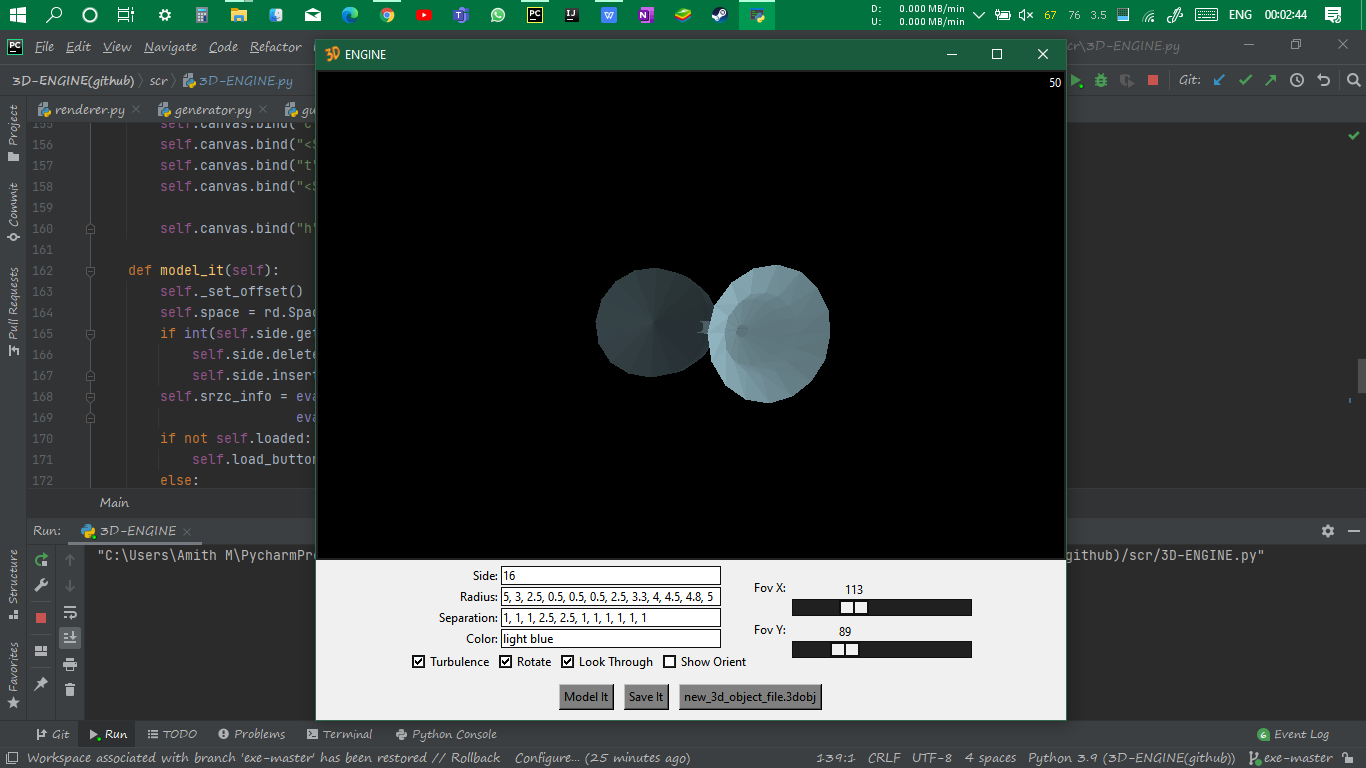Click into the Side input field
Viewport: 1366px width, 768px height.
click(610, 576)
